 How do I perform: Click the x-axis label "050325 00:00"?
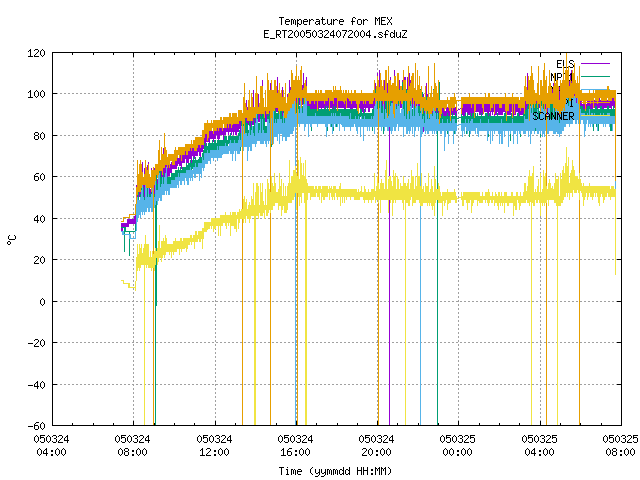click(x=458, y=446)
